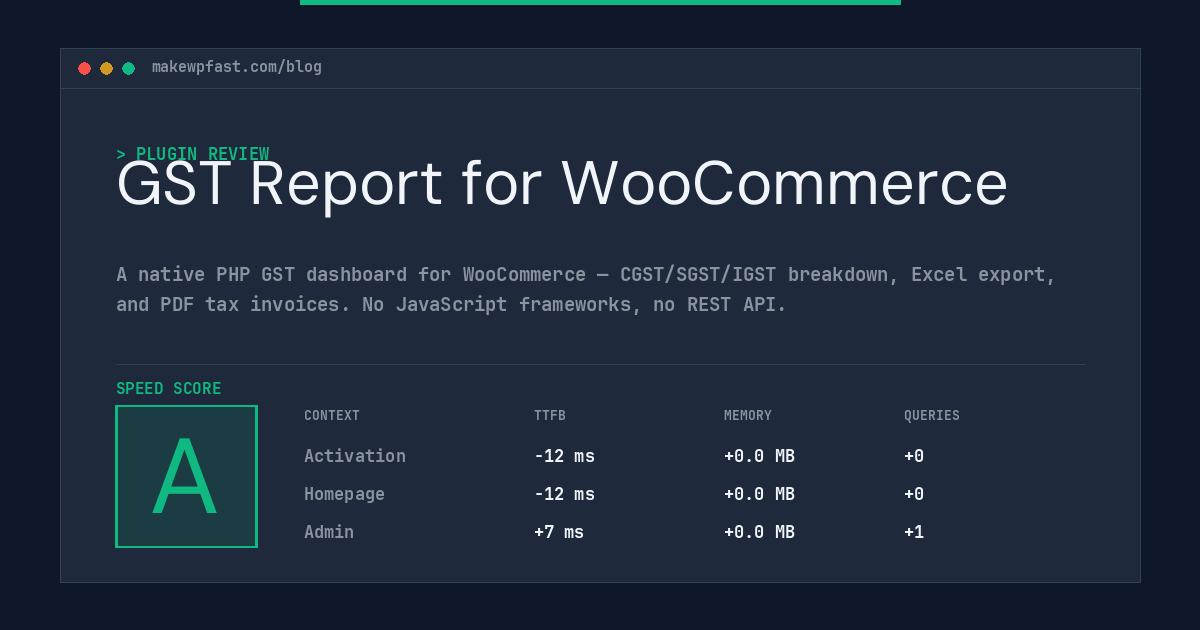The image size is (1200, 630).
Task: Select the Homepage row label
Action: pyautogui.click(x=344, y=494)
